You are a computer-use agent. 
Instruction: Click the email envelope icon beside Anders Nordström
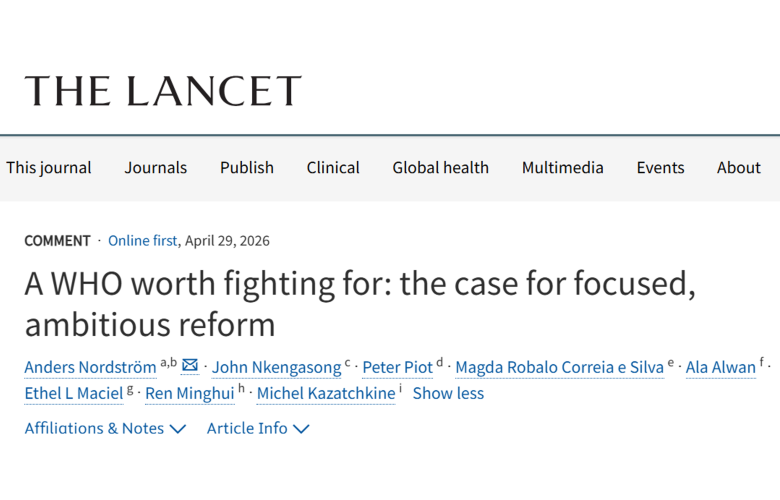[x=190, y=366]
